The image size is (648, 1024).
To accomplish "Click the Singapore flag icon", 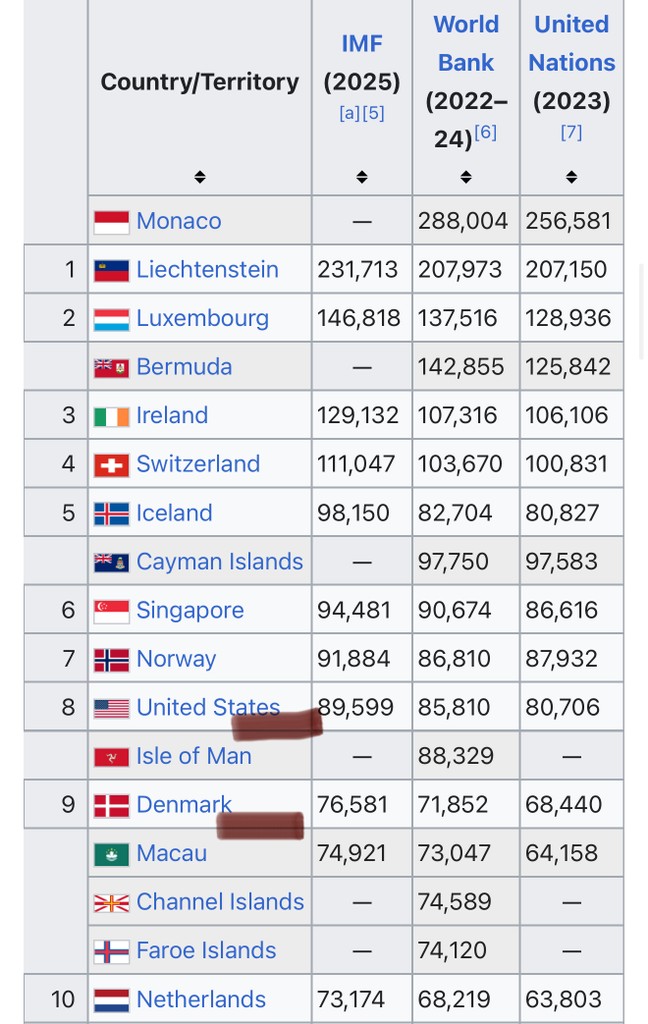I will pyautogui.click(x=111, y=611).
